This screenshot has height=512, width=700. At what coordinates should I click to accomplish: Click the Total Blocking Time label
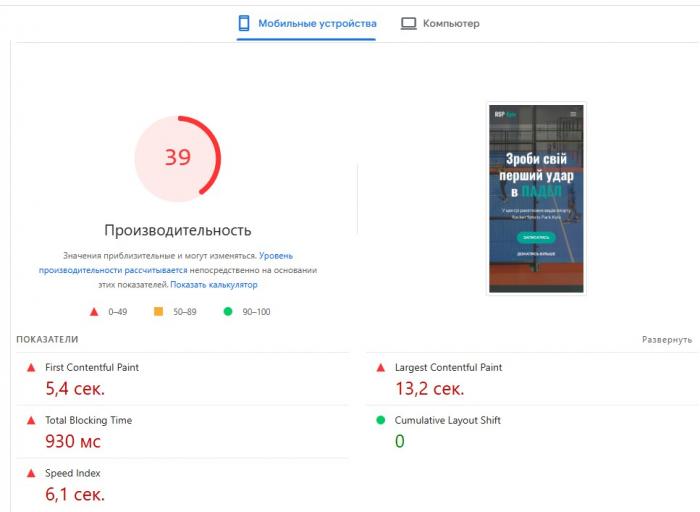tap(88, 420)
